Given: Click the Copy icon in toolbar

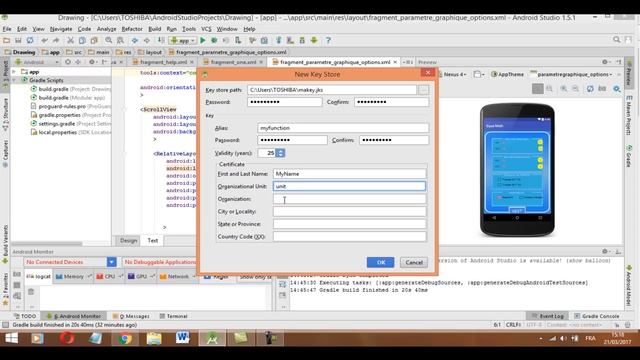Looking at the screenshot, I should point(82,40).
